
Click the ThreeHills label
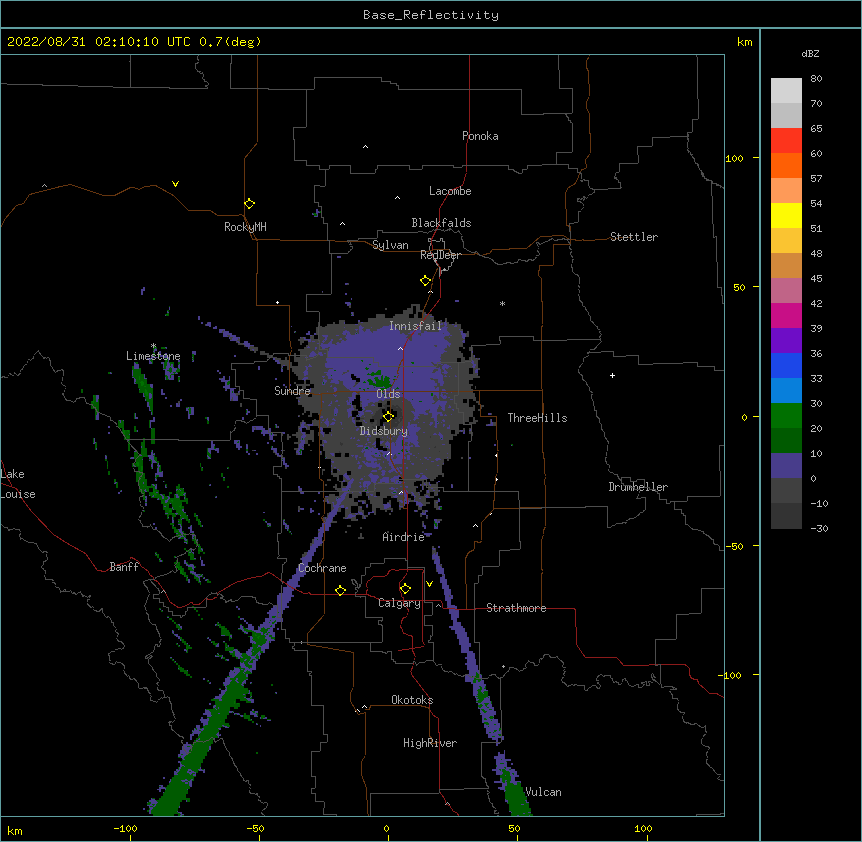(x=537, y=418)
